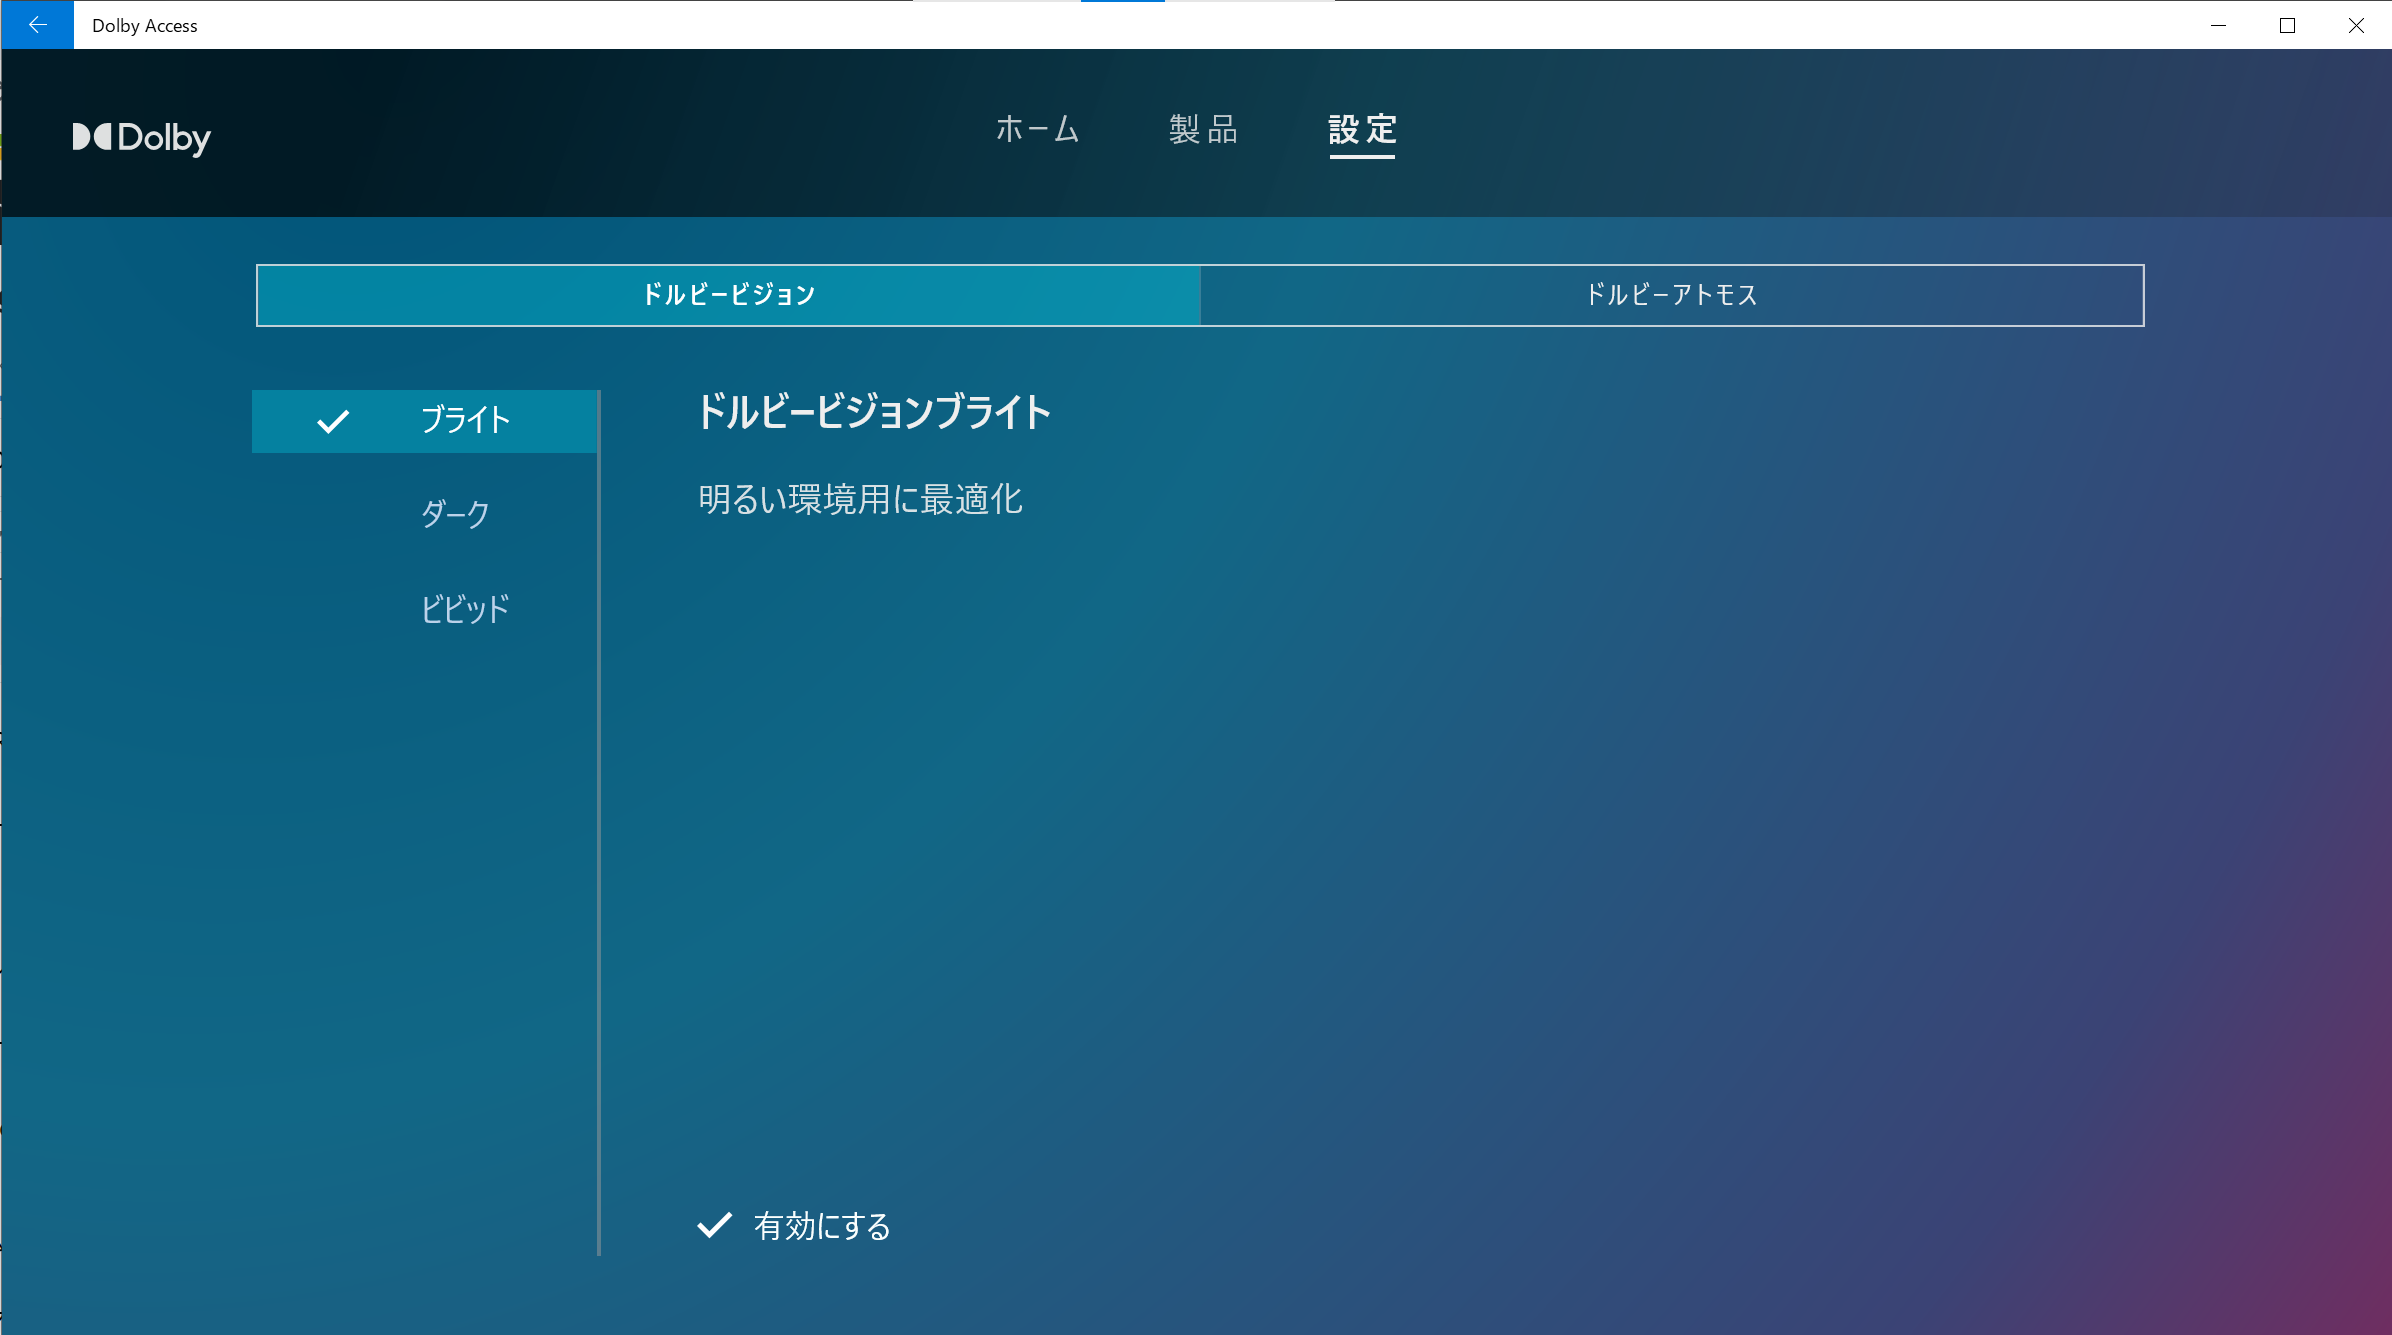The width and height of the screenshot is (2392, 1335).
Task: Click the 明るい環境用に最適化 description
Action: click(x=860, y=499)
